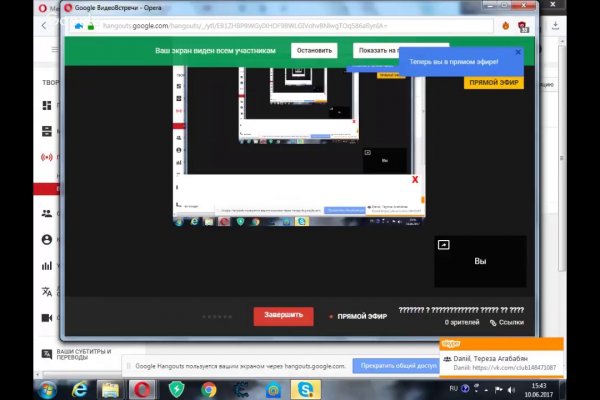Select the "Вы" video thumbnail
The image size is (600, 400).
coord(480,261)
